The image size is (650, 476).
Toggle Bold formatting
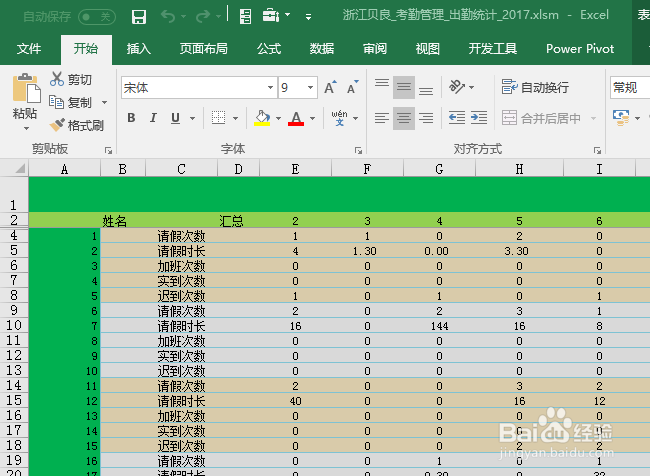(131, 118)
